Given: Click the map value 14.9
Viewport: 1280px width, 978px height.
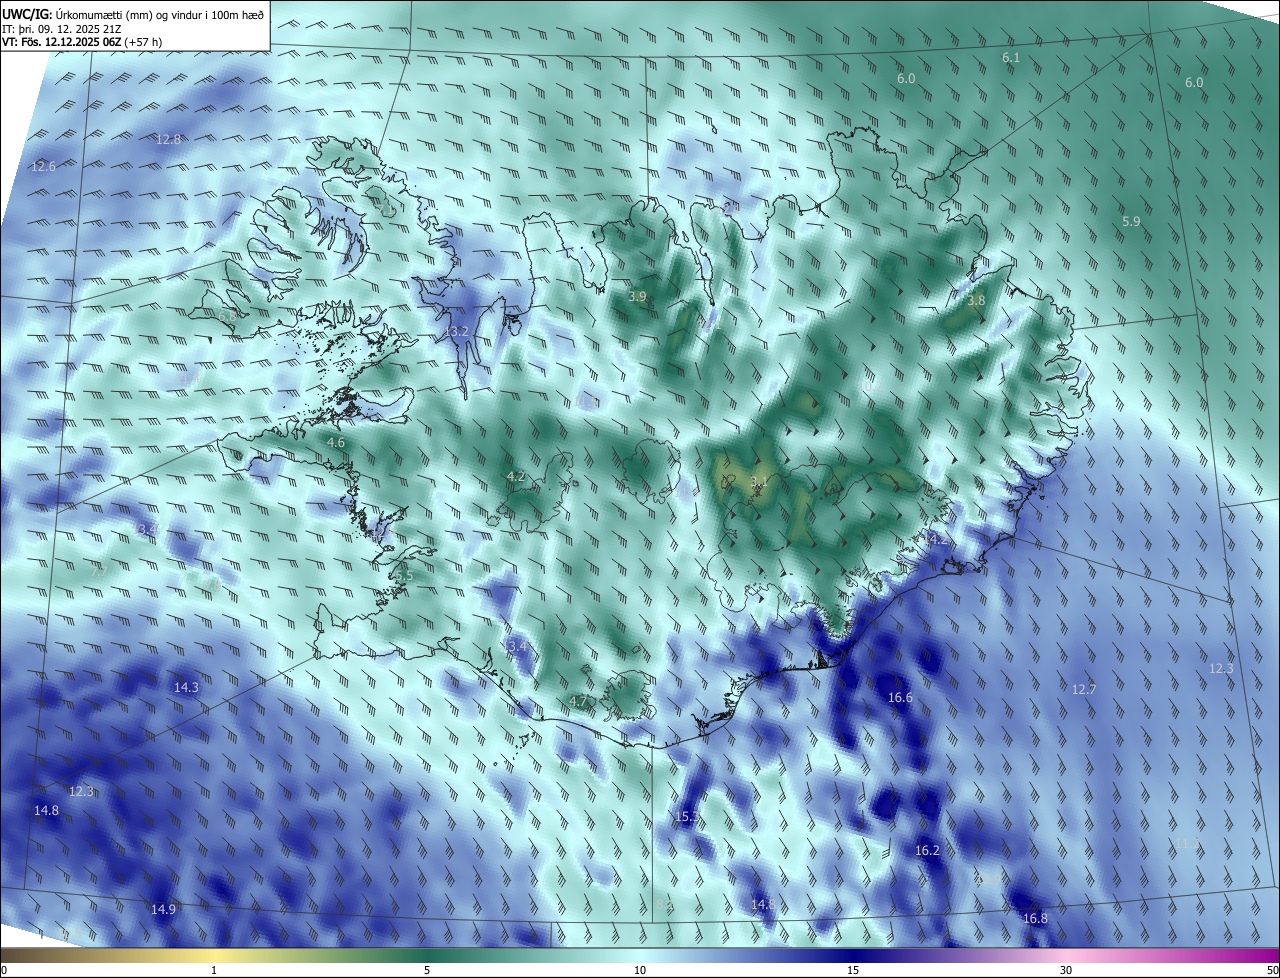Looking at the screenshot, I should (163, 910).
